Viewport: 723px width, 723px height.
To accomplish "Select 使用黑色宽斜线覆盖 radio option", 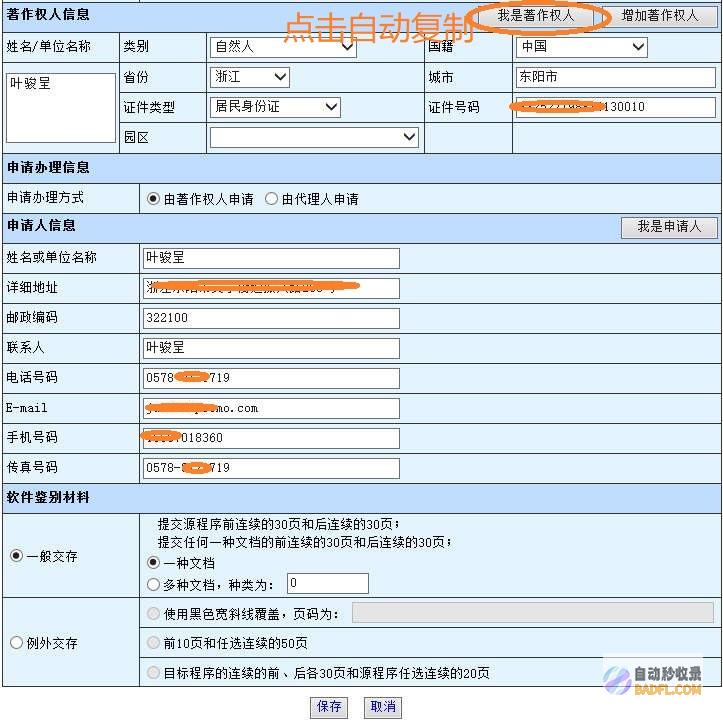I will coord(153,614).
